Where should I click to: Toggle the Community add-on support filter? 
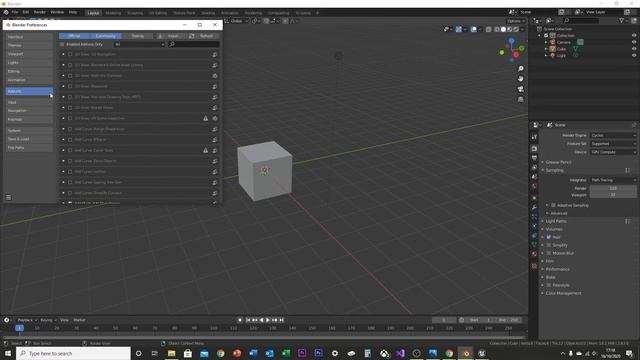pyautogui.click(x=105, y=36)
